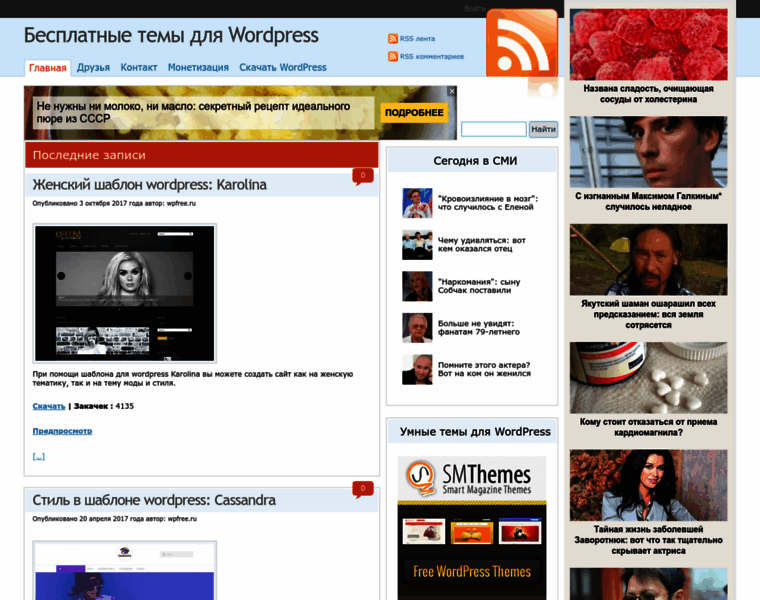Click thumbnail beside Помните этого актера news
This screenshot has width=760, height=600.
[417, 370]
